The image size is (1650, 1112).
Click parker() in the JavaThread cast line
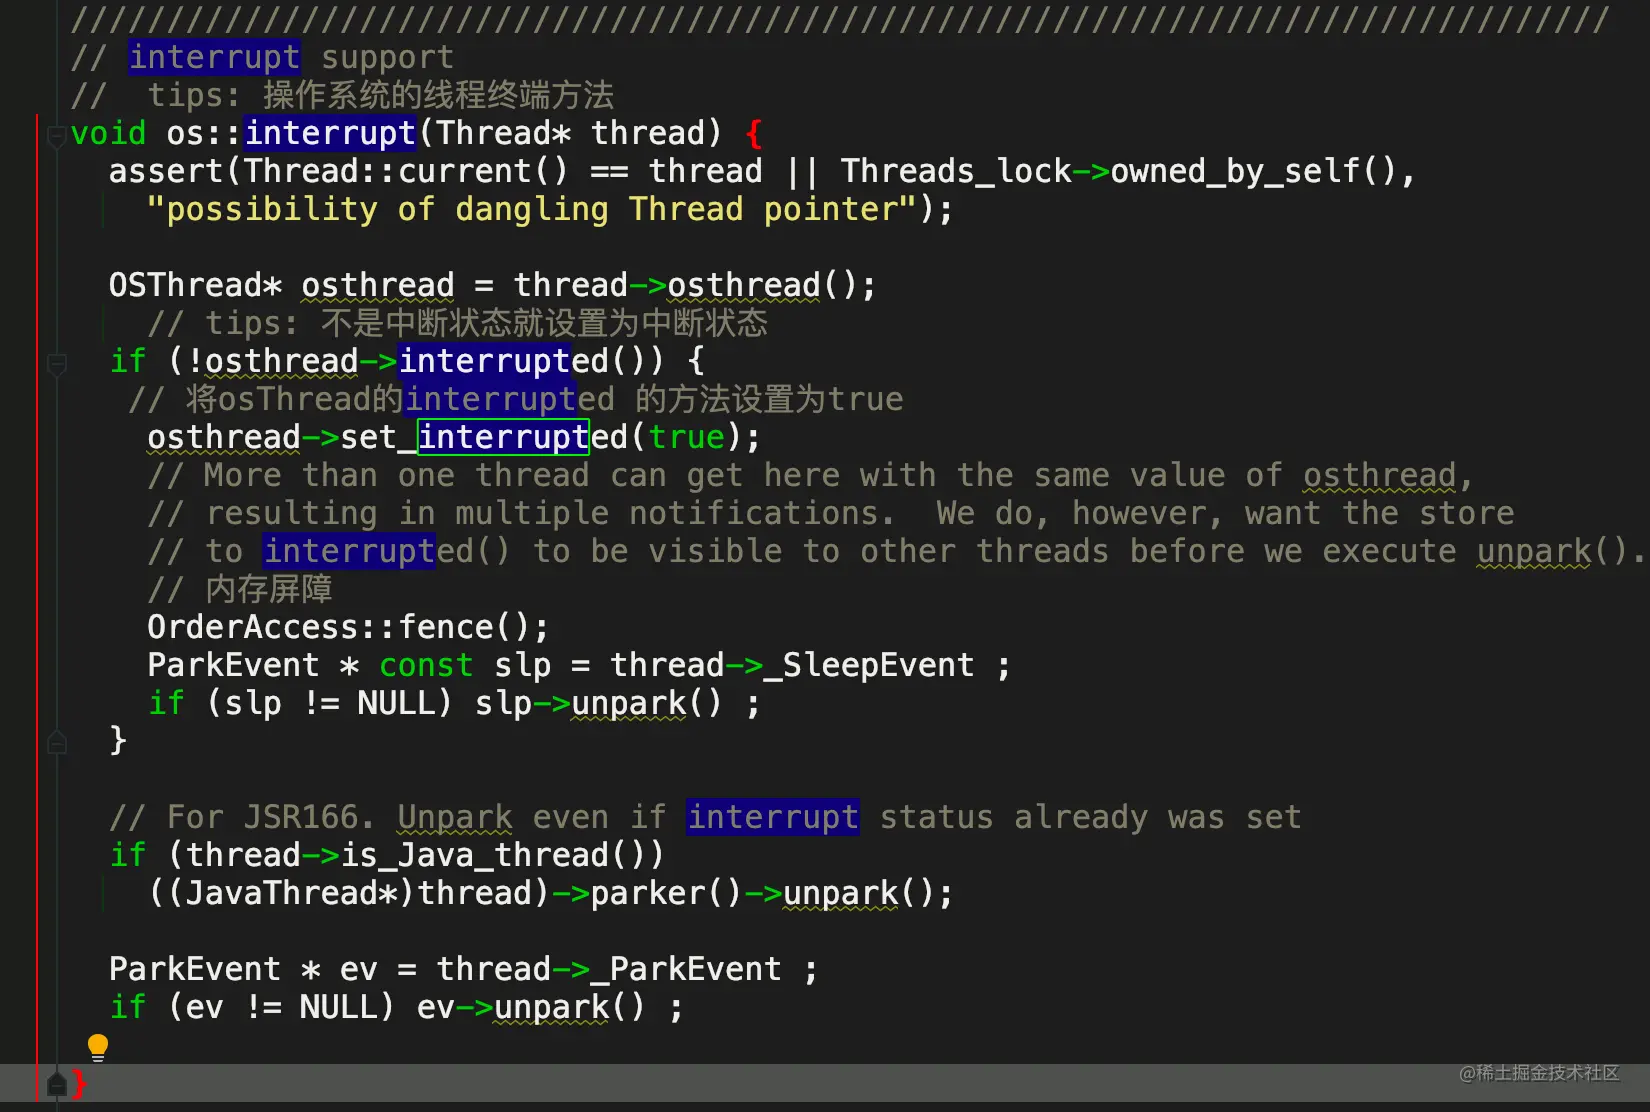click(x=665, y=893)
